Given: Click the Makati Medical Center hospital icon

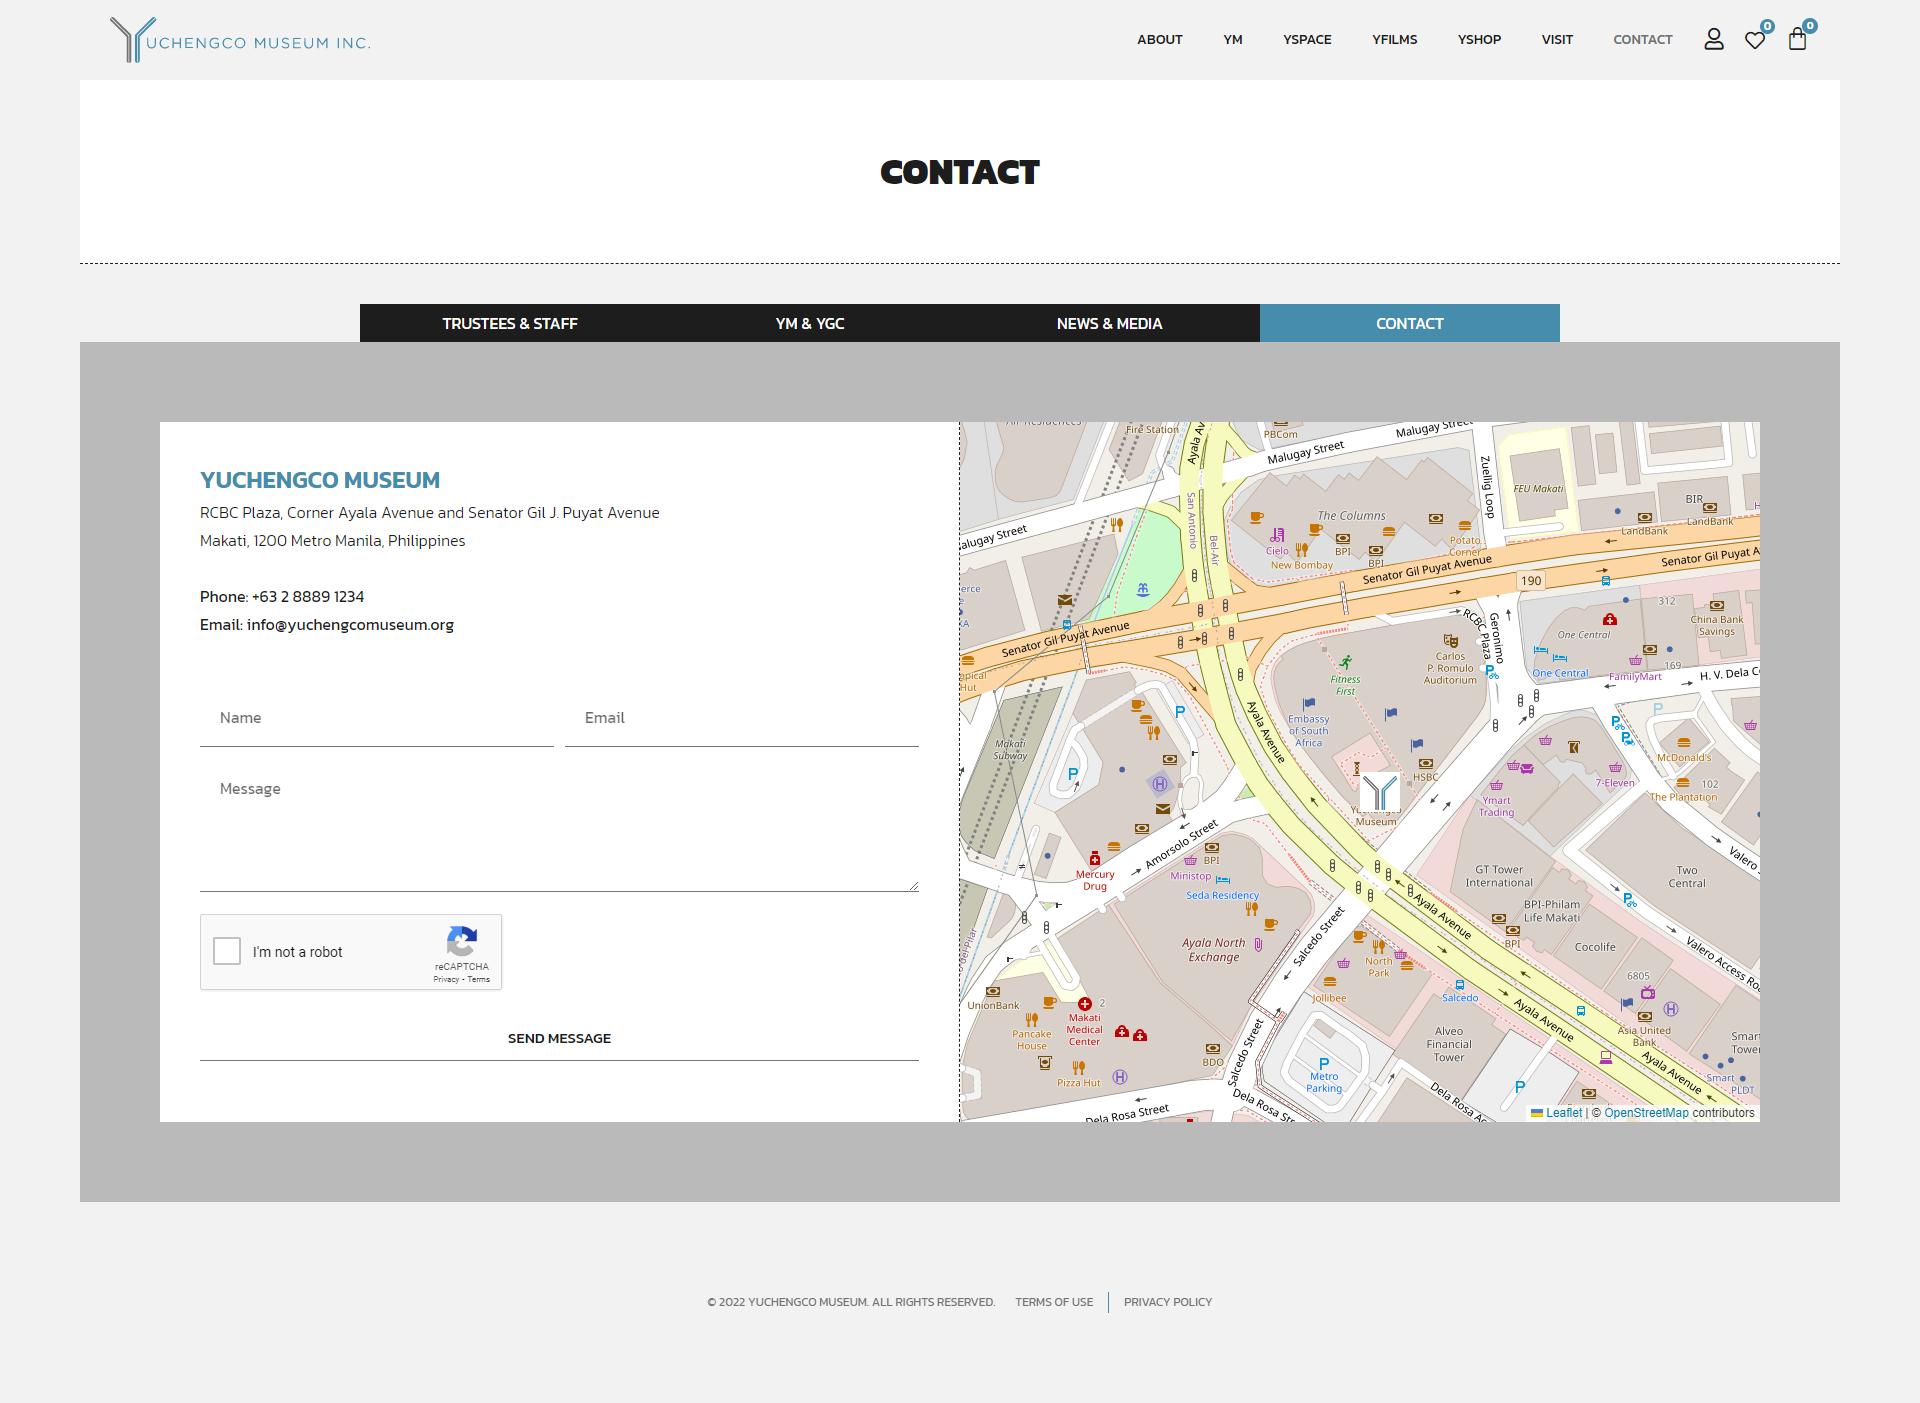Looking at the screenshot, I should pyautogui.click(x=1084, y=1003).
